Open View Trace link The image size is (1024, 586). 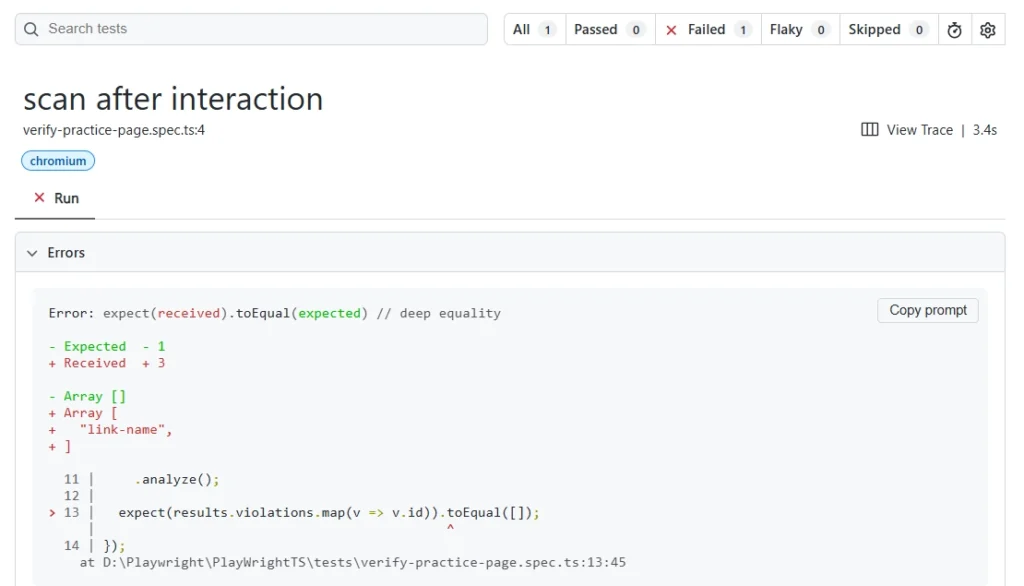(919, 130)
